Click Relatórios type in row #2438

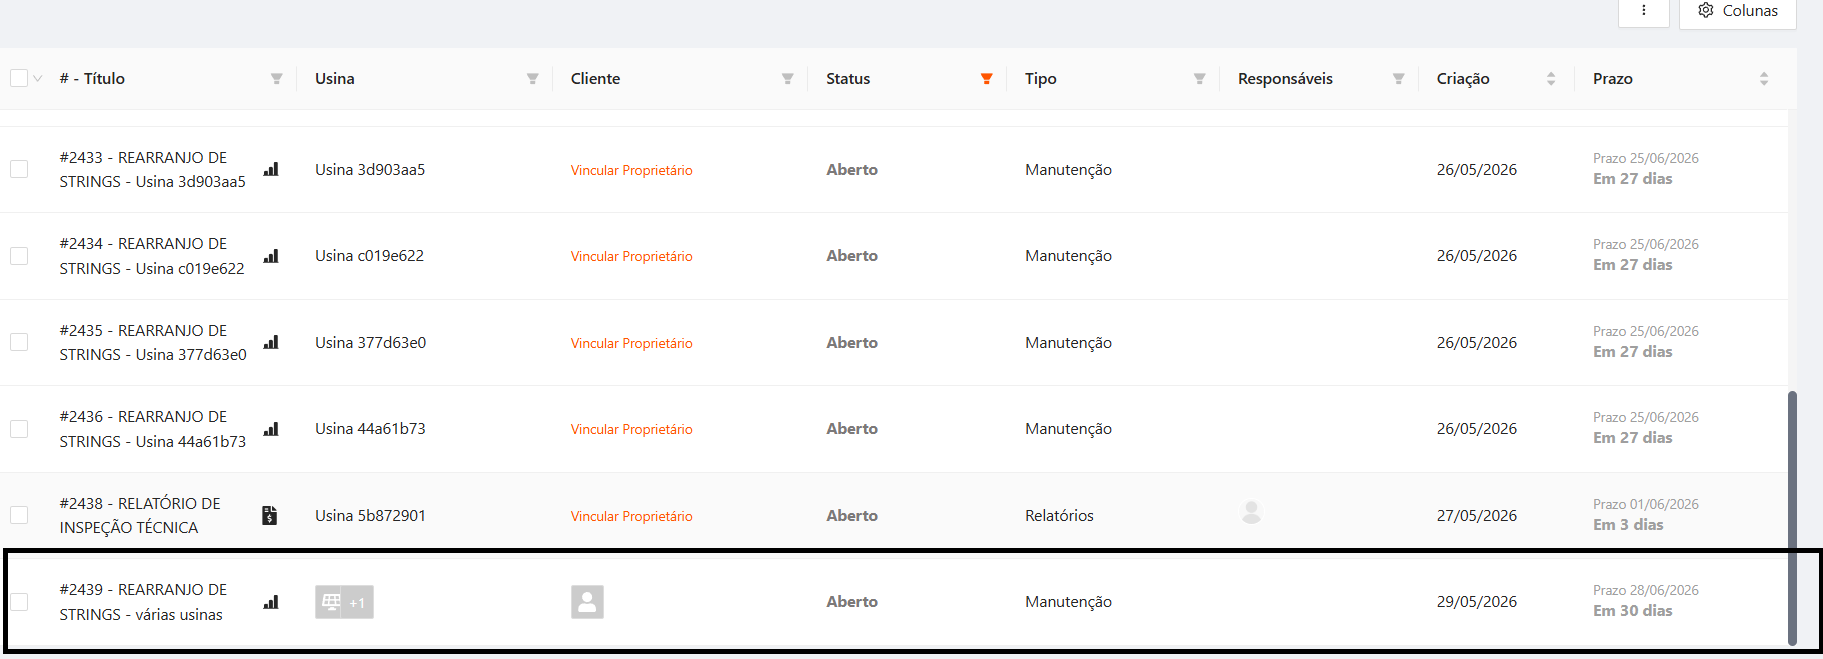pos(1059,516)
